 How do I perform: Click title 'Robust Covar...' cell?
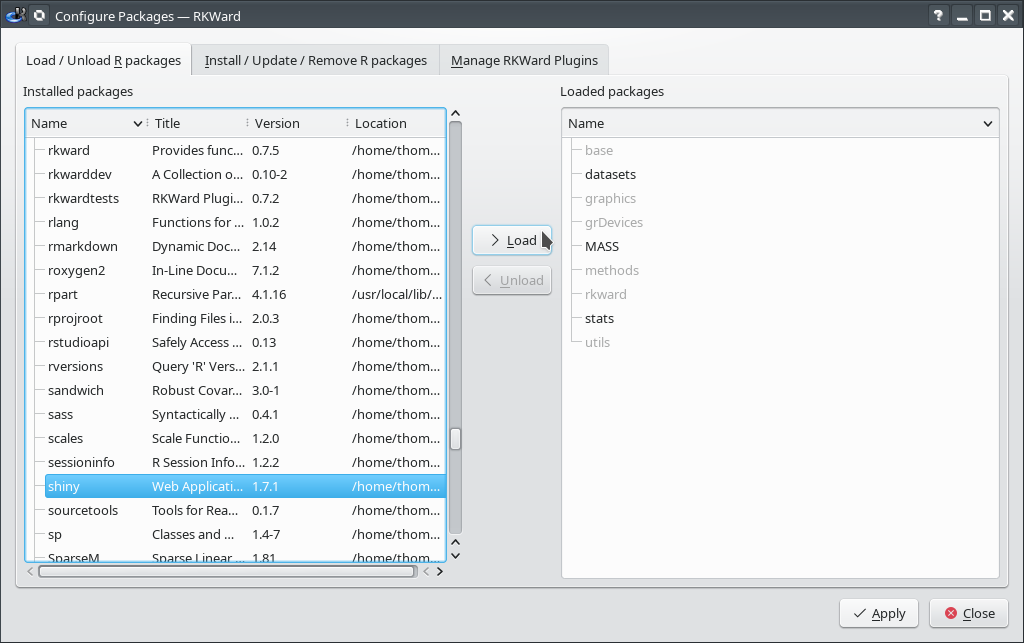[197, 390]
